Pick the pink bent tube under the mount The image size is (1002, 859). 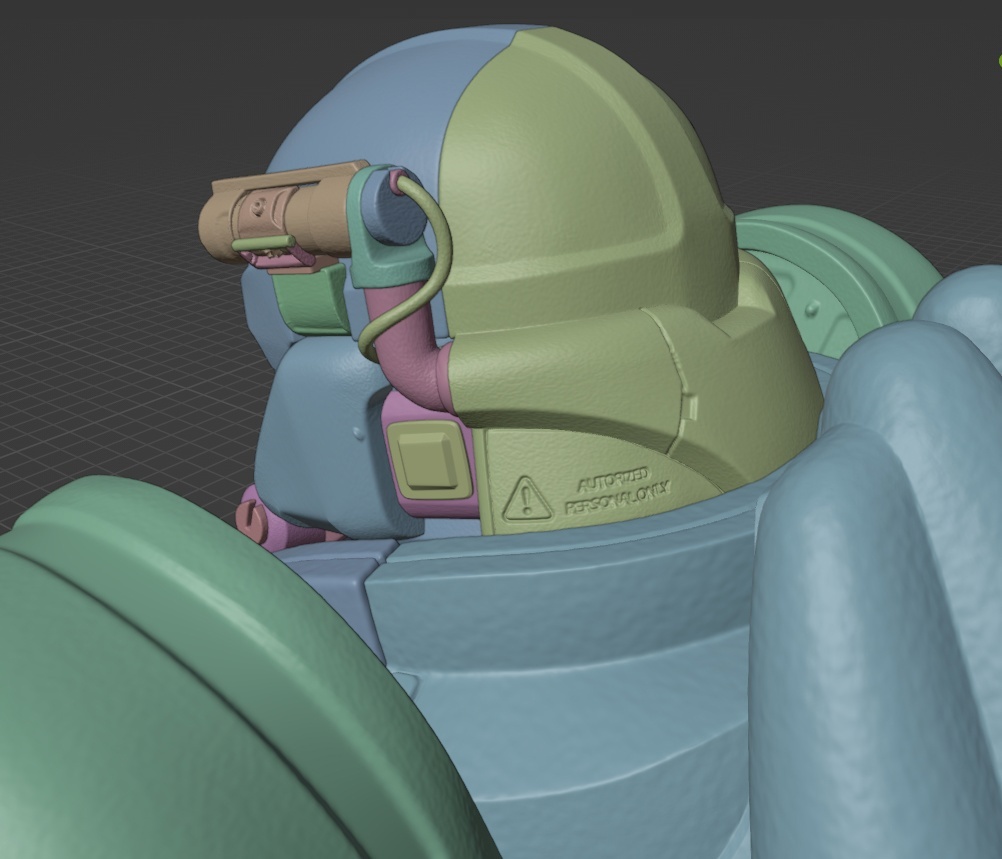pos(410,350)
